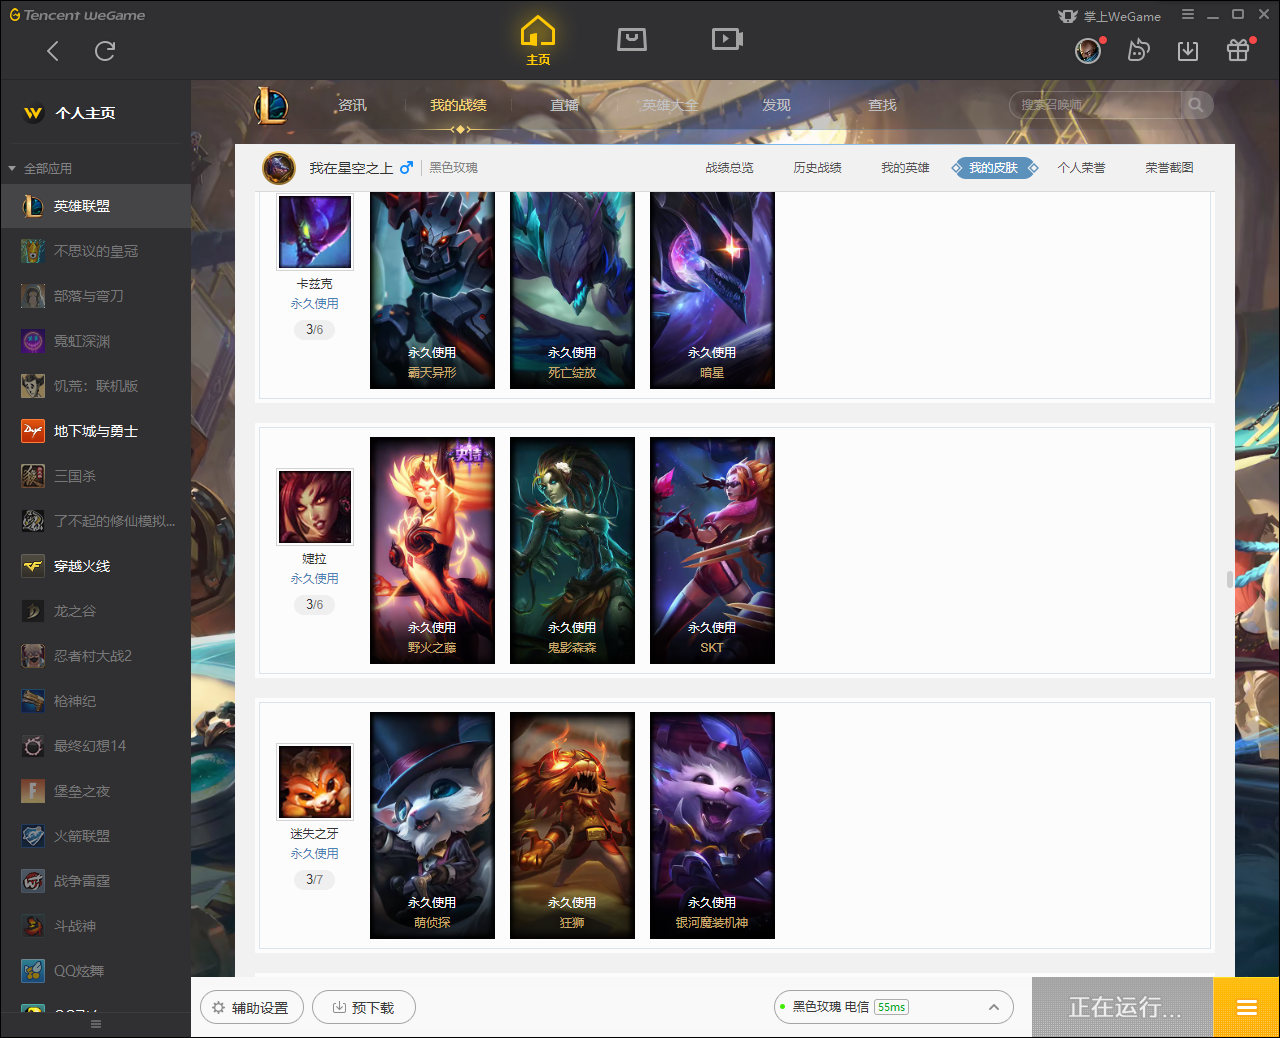This screenshot has height=1038, width=1280.
Task: Open 战绩总览 sub-tab
Action: coord(729,168)
